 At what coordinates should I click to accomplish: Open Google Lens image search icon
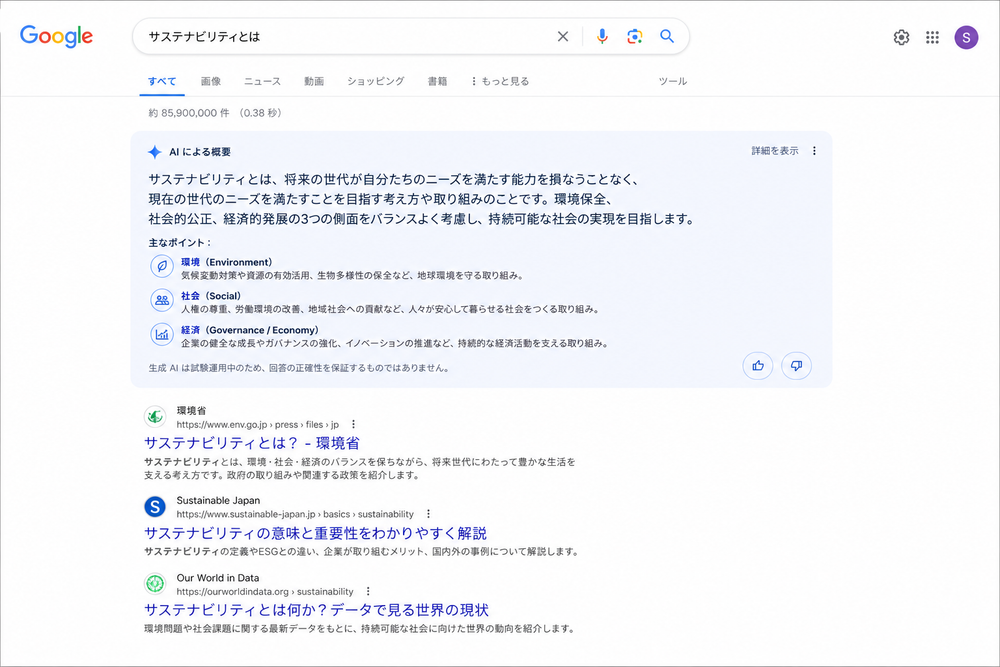pyautogui.click(x=634, y=36)
